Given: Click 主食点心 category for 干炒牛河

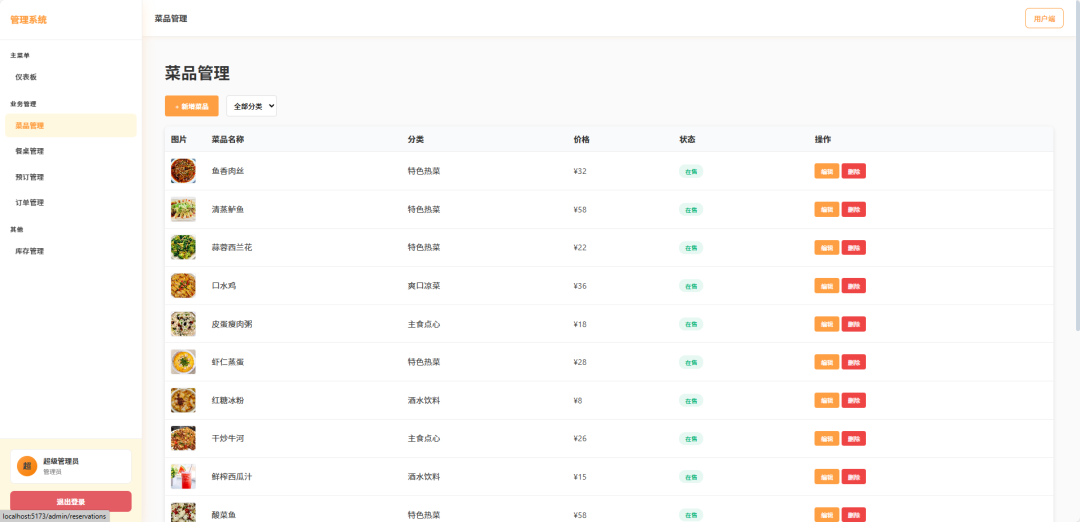Looking at the screenshot, I should tap(424, 438).
